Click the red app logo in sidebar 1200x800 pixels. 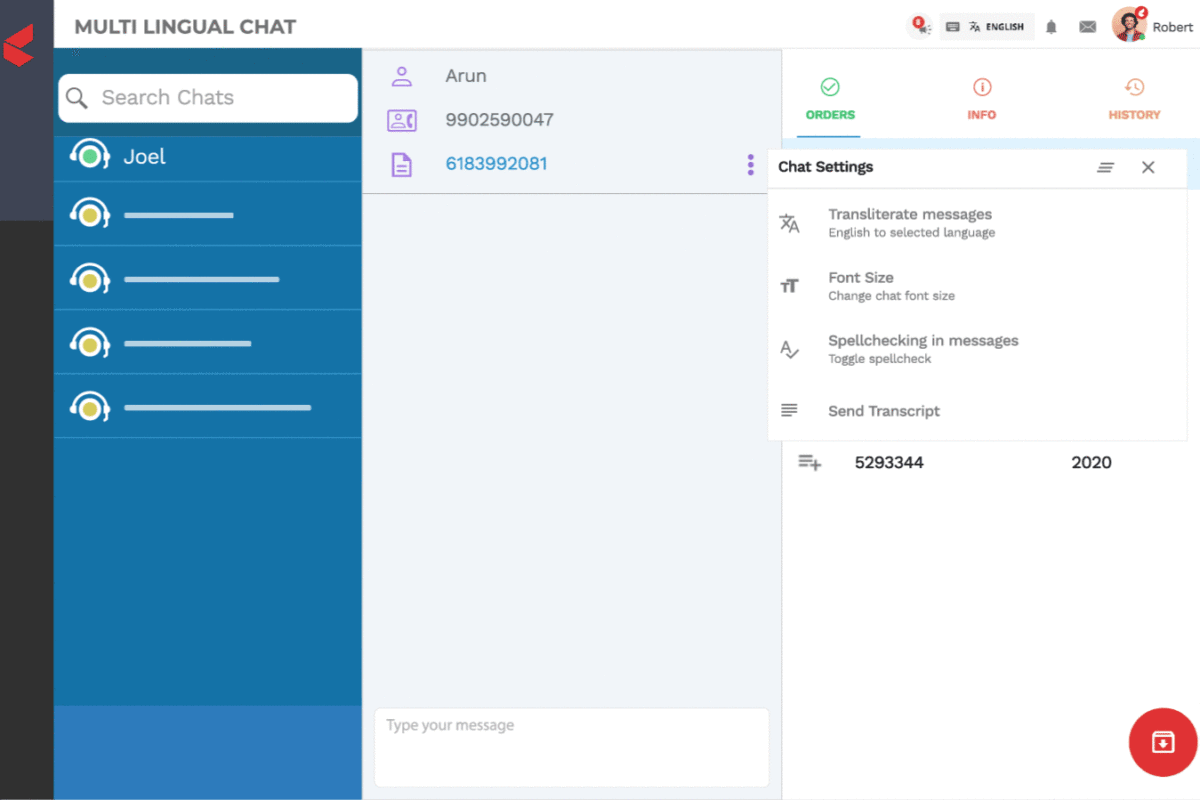tap(19, 45)
